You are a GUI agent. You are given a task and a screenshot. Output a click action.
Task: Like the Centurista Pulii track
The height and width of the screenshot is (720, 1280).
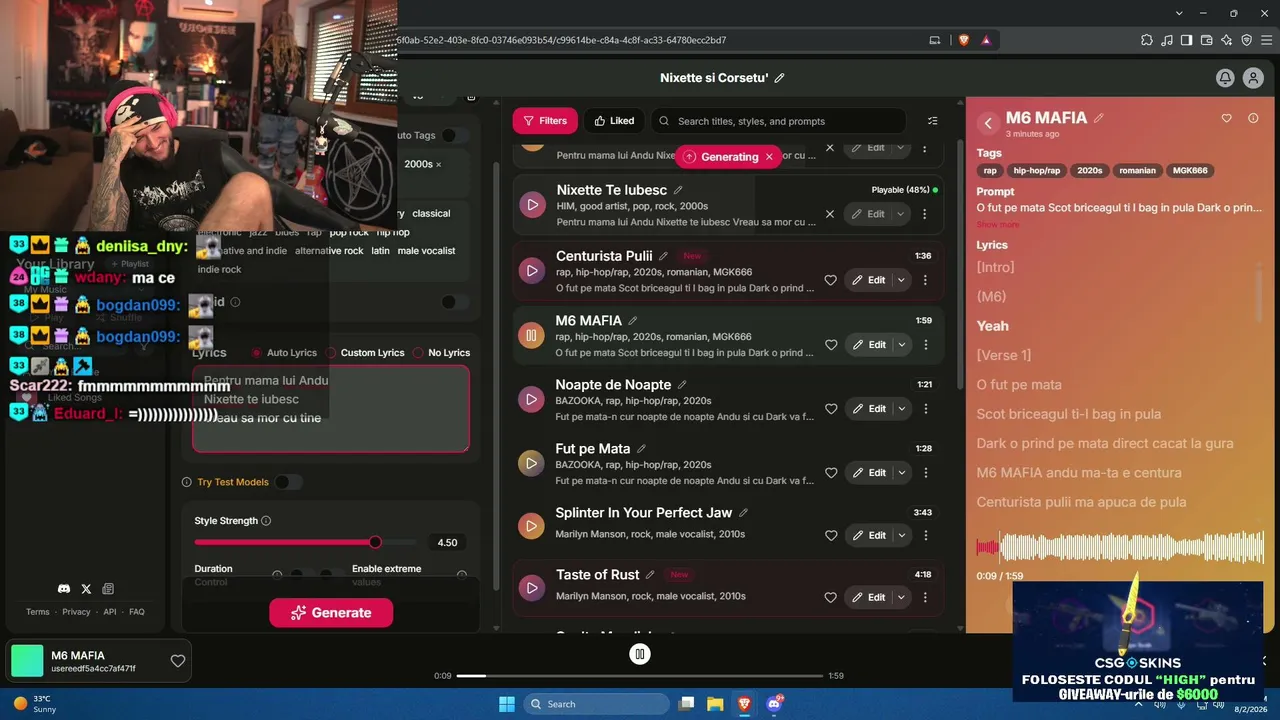(x=830, y=281)
